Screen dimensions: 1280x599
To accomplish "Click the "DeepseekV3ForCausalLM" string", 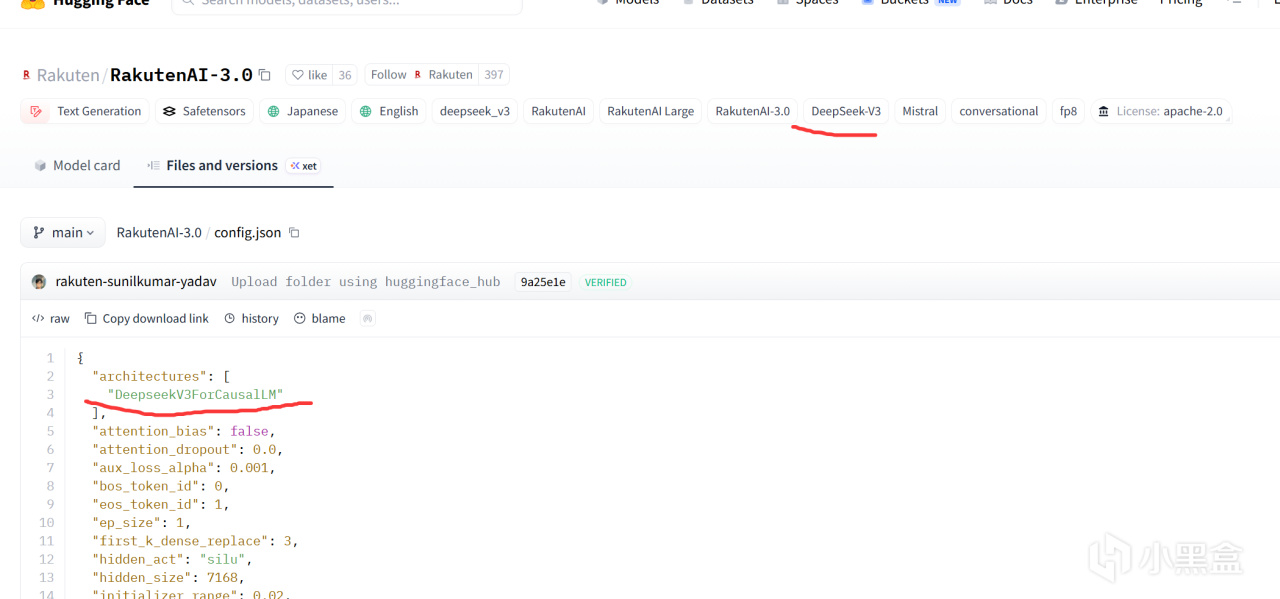I will (196, 394).
